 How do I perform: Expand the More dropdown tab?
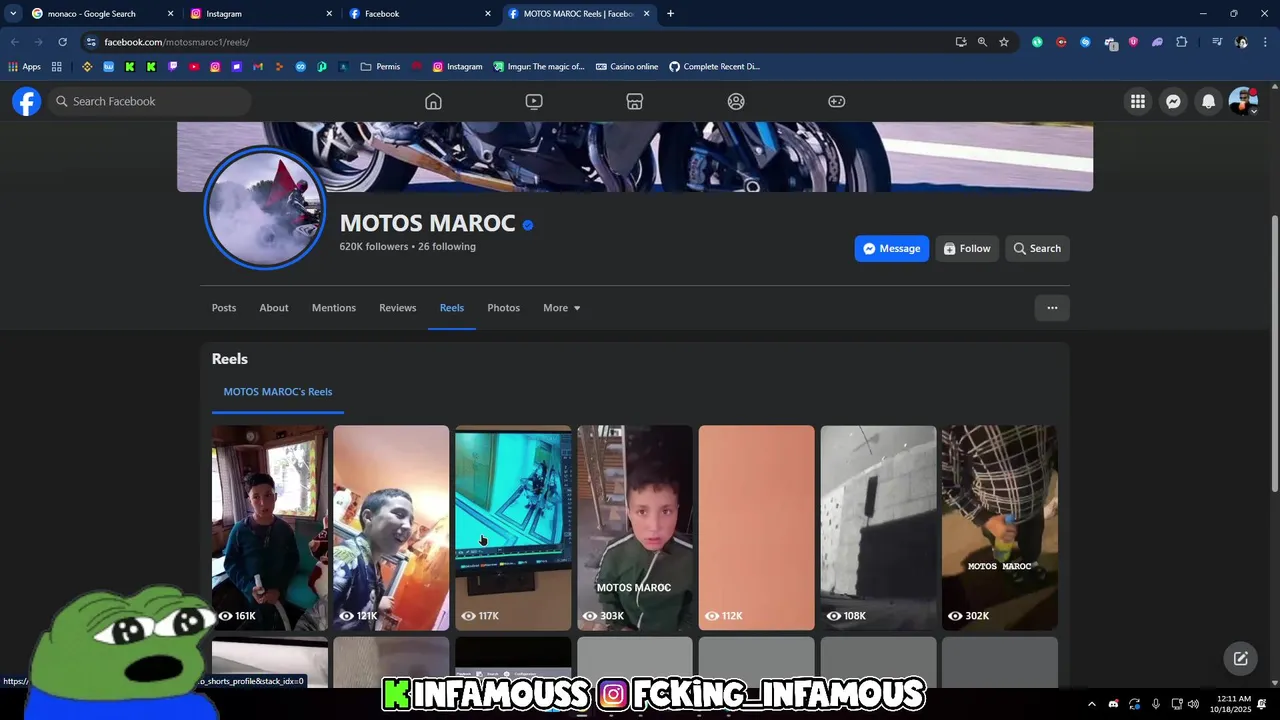tap(562, 308)
